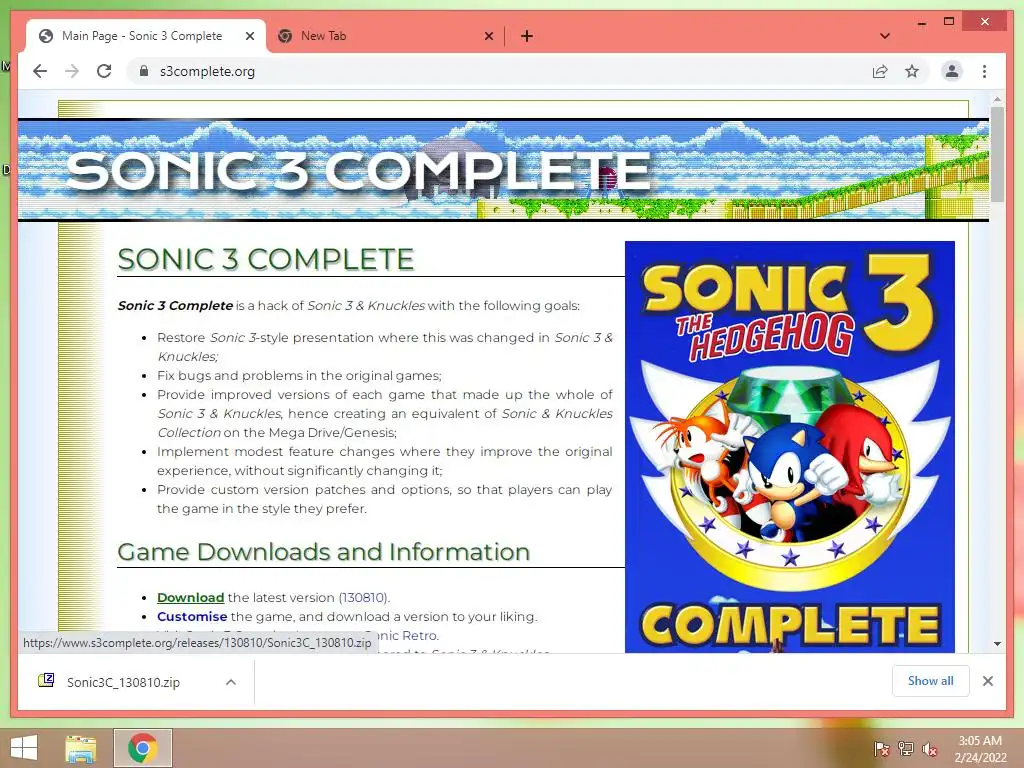Go back using the browser back arrow

[x=40, y=71]
